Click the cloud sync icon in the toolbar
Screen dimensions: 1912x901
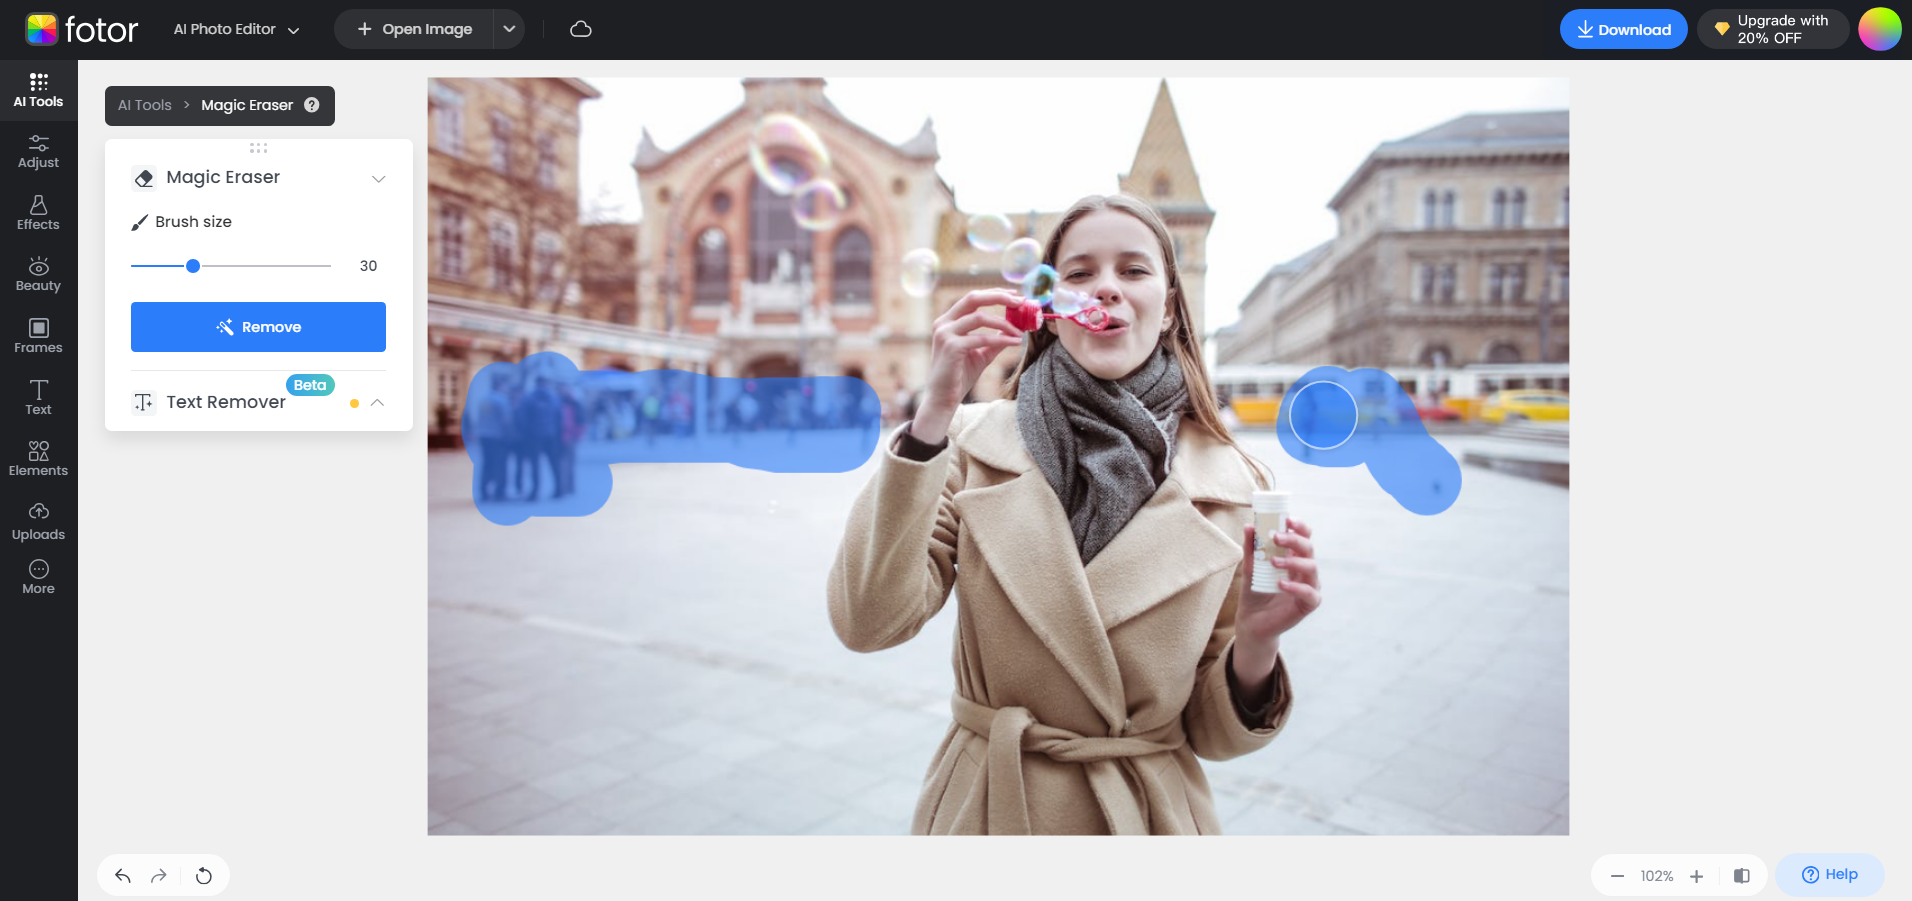[x=580, y=29]
